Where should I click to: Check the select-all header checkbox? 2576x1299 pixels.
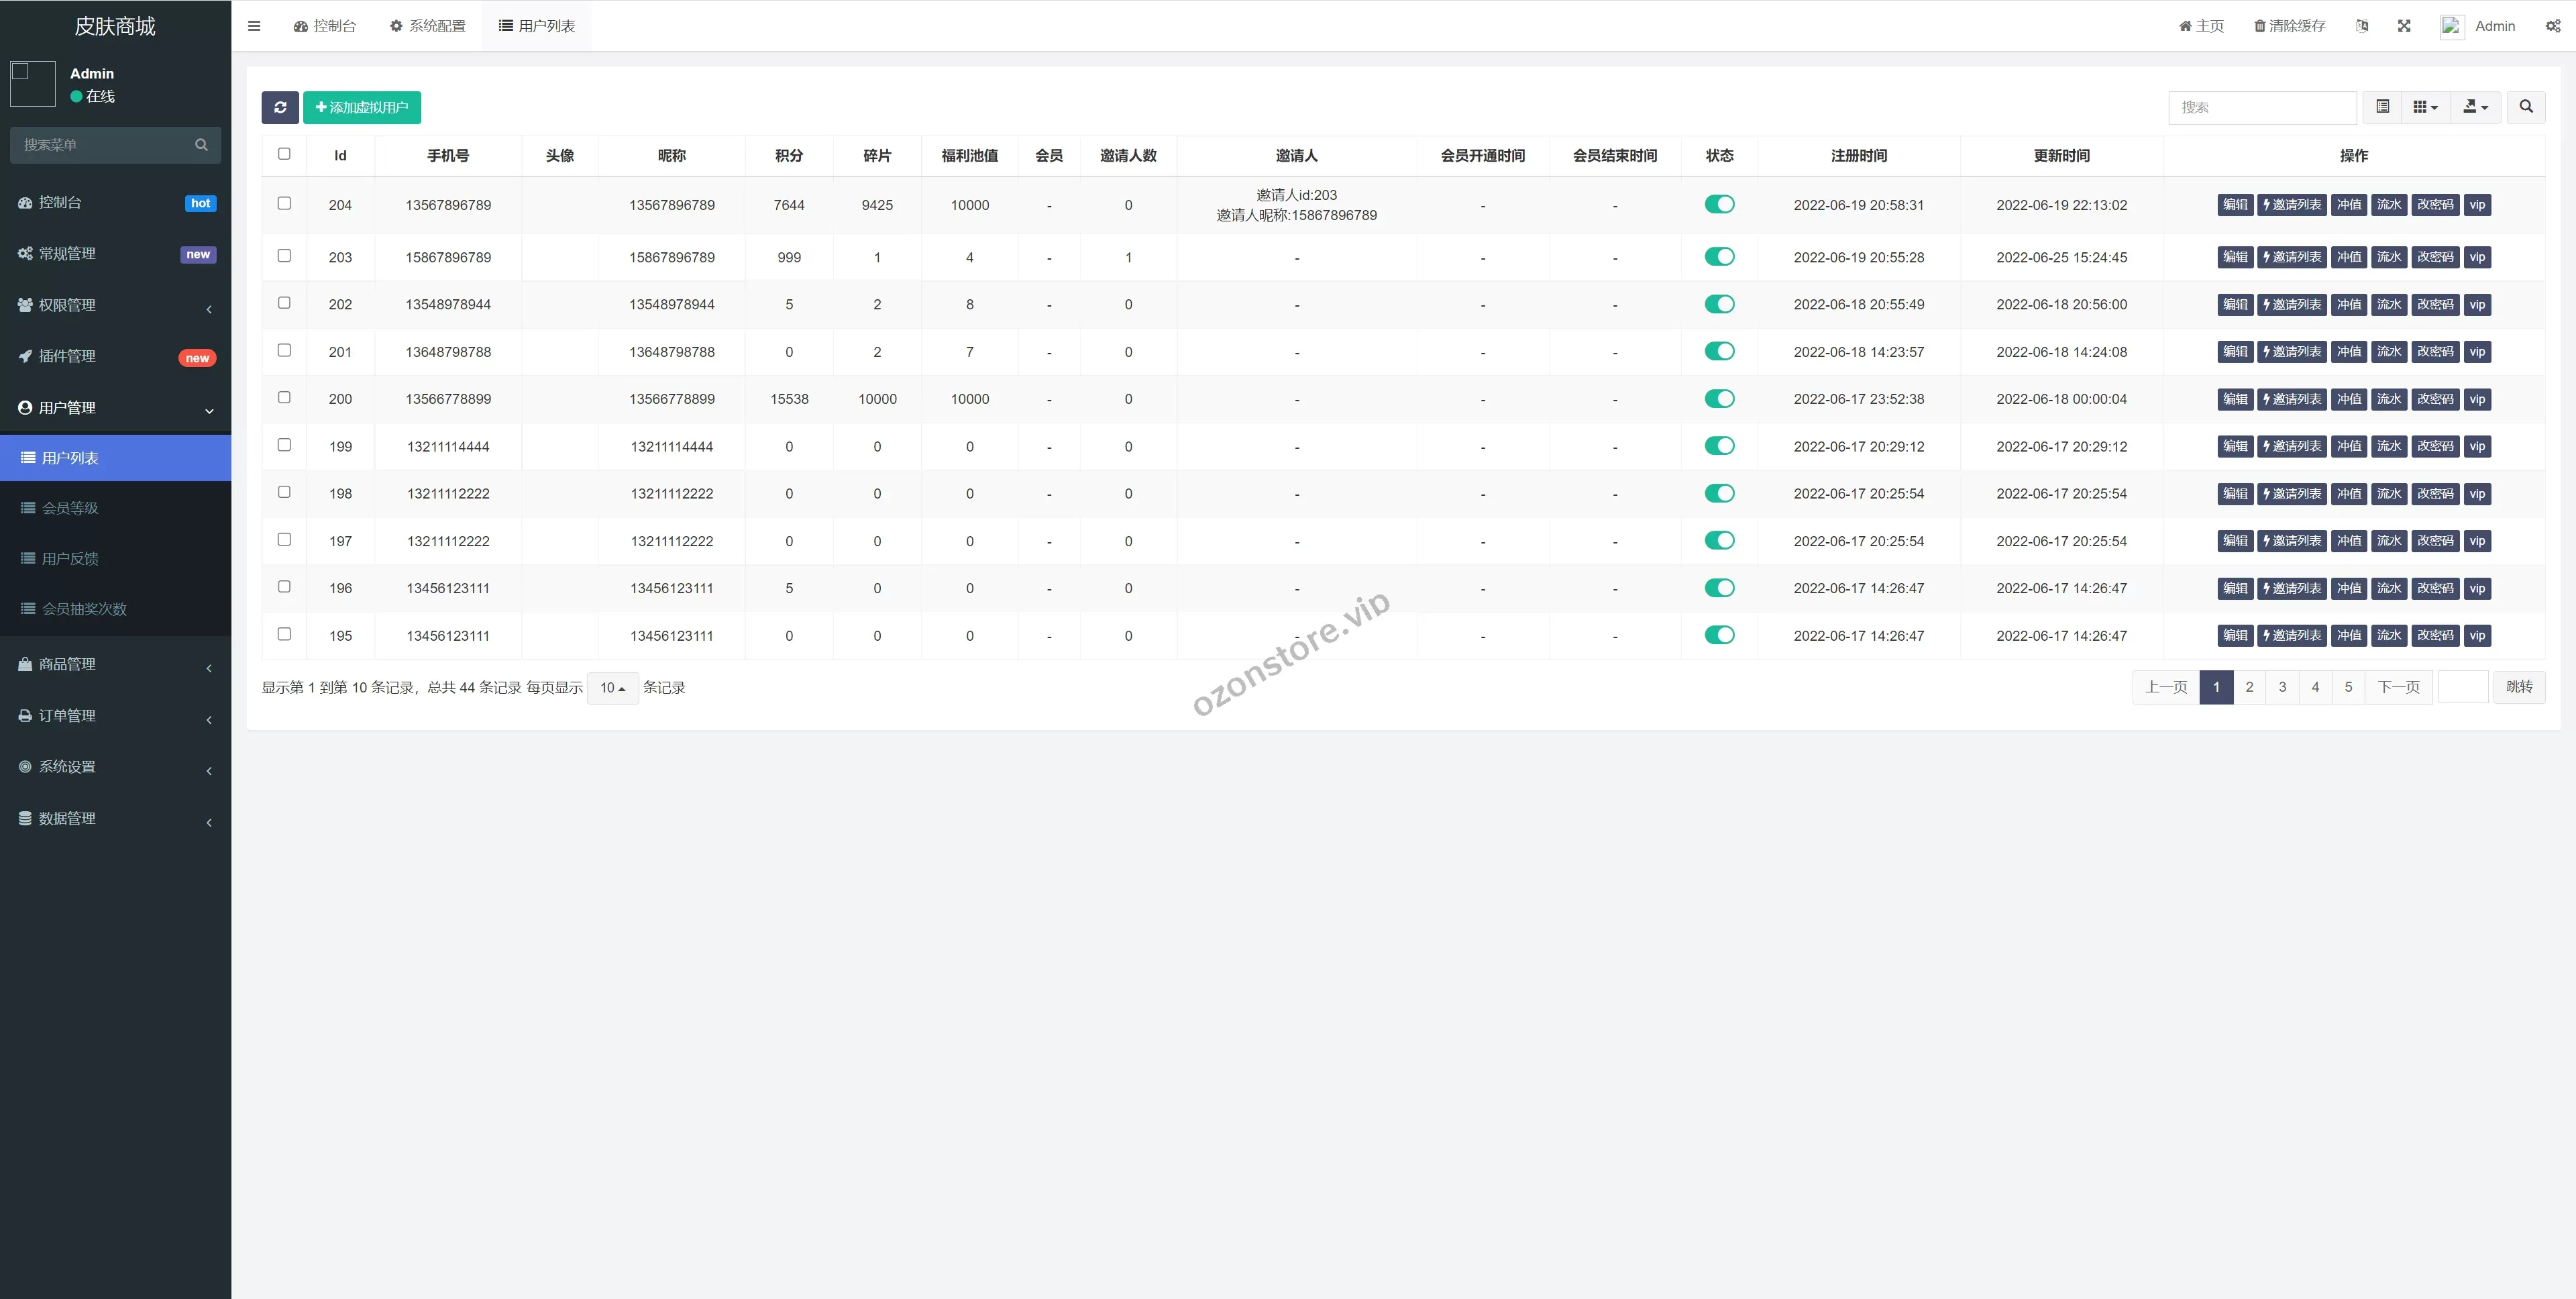point(284,154)
